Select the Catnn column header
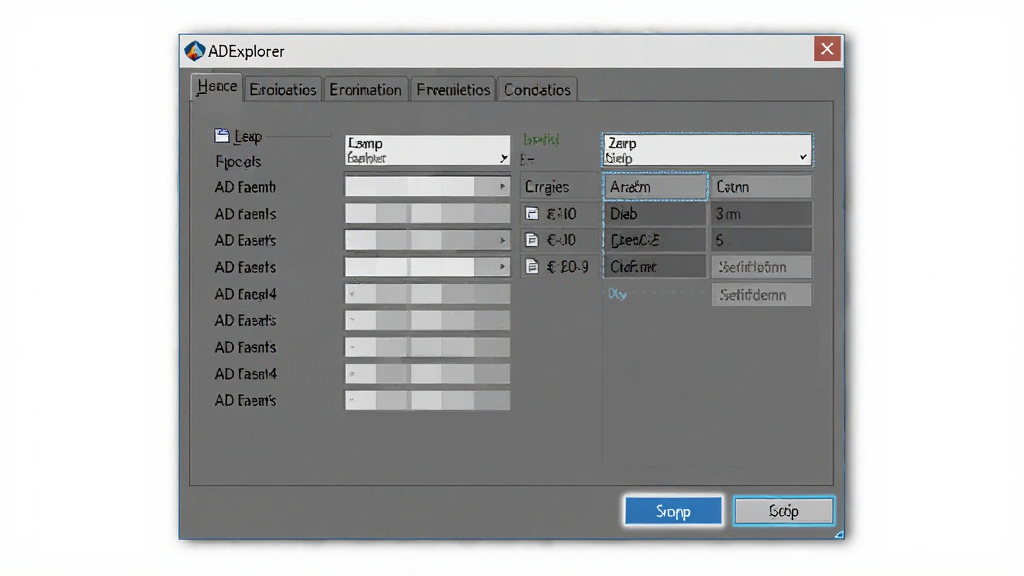Viewport: 1024px width, 576px height. pos(761,187)
